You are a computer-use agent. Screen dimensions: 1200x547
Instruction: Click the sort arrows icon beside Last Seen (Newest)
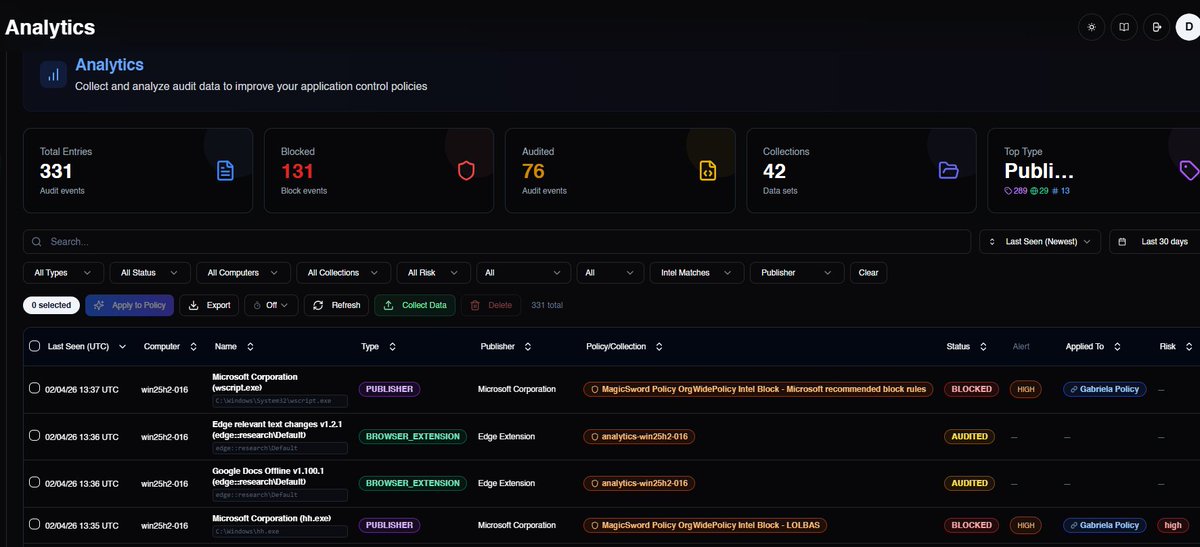[992, 242]
